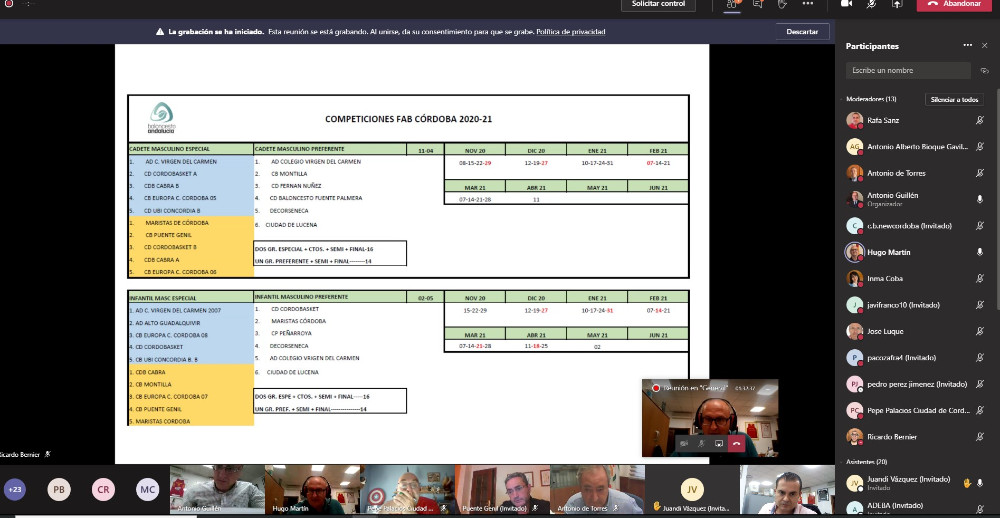Screen dimensions: 1000x518
Task: Click the Solicitar control button
Action: pos(659,4)
